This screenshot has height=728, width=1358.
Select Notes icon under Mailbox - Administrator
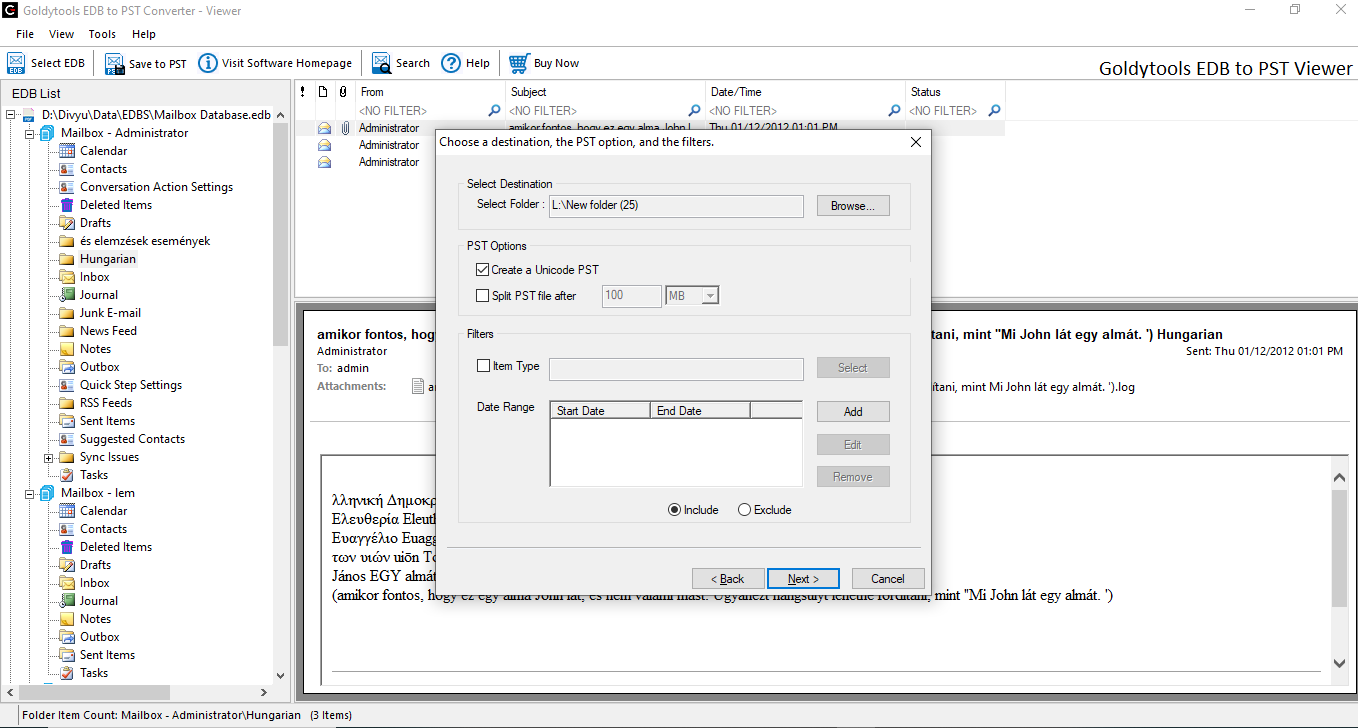[x=67, y=349]
